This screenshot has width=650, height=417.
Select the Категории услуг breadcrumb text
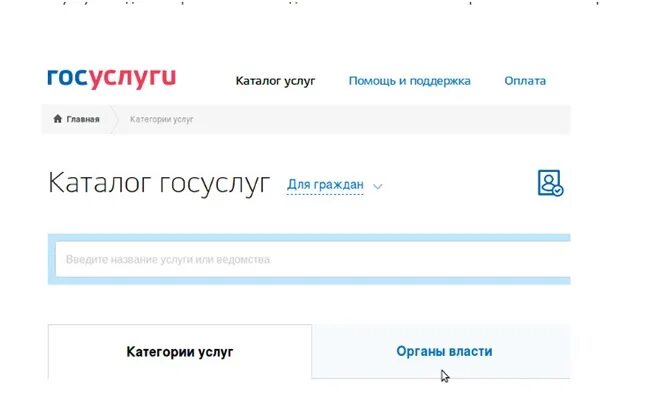(161, 119)
